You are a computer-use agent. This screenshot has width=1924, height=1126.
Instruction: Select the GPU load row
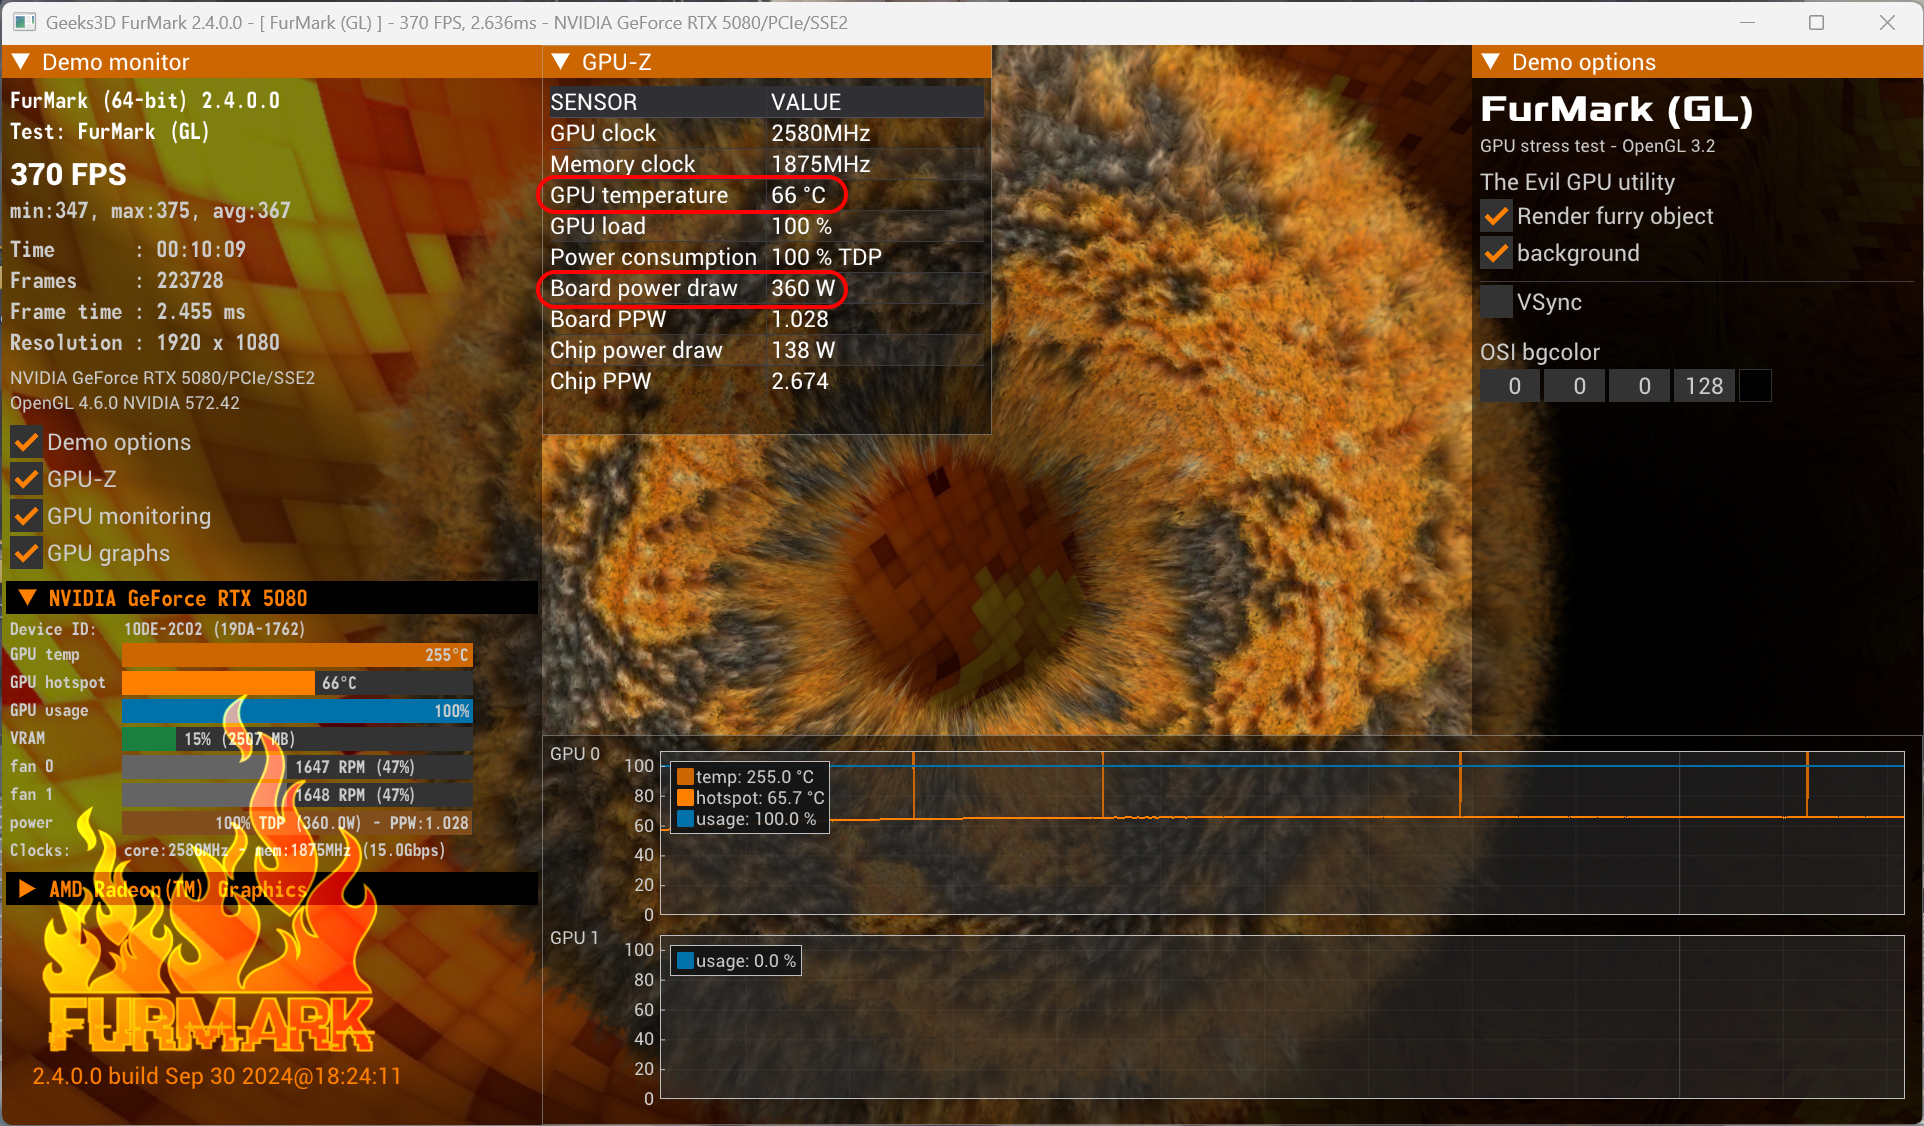pyautogui.click(x=766, y=226)
